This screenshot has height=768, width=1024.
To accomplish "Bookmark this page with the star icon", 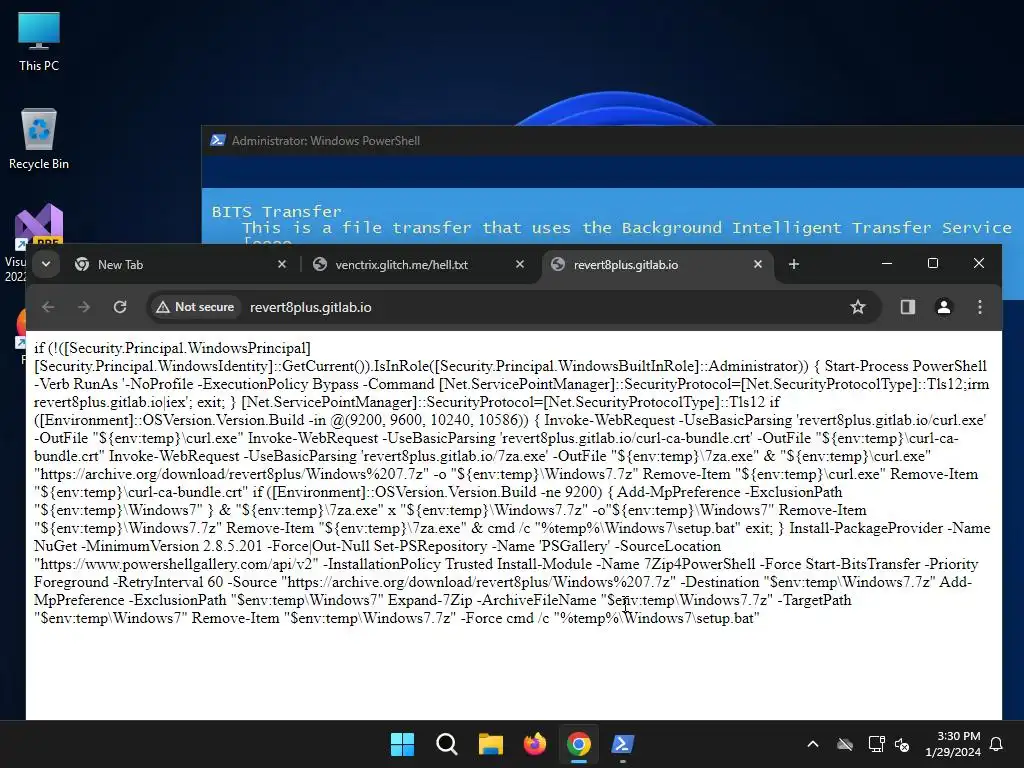I will [857, 307].
